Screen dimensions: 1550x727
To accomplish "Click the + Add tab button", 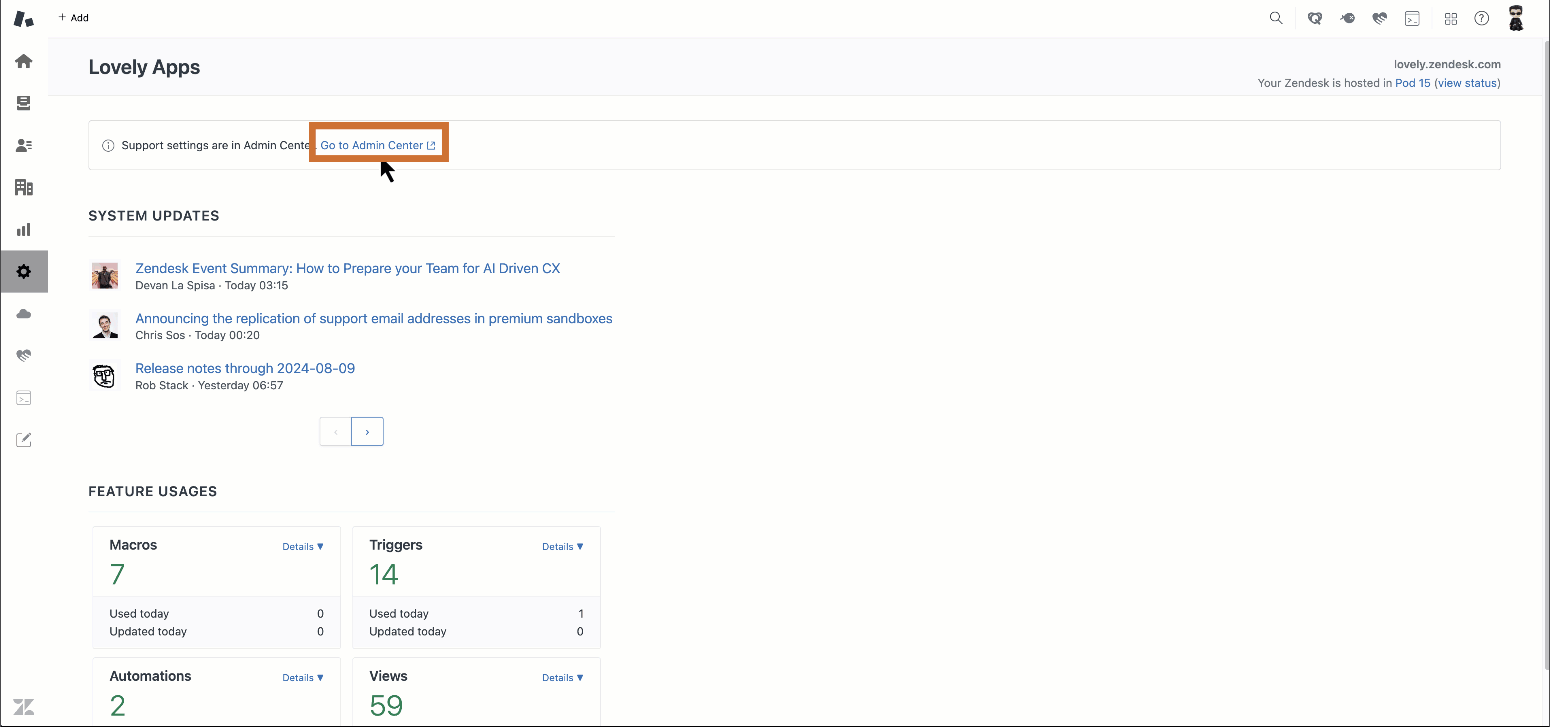I will [74, 18].
